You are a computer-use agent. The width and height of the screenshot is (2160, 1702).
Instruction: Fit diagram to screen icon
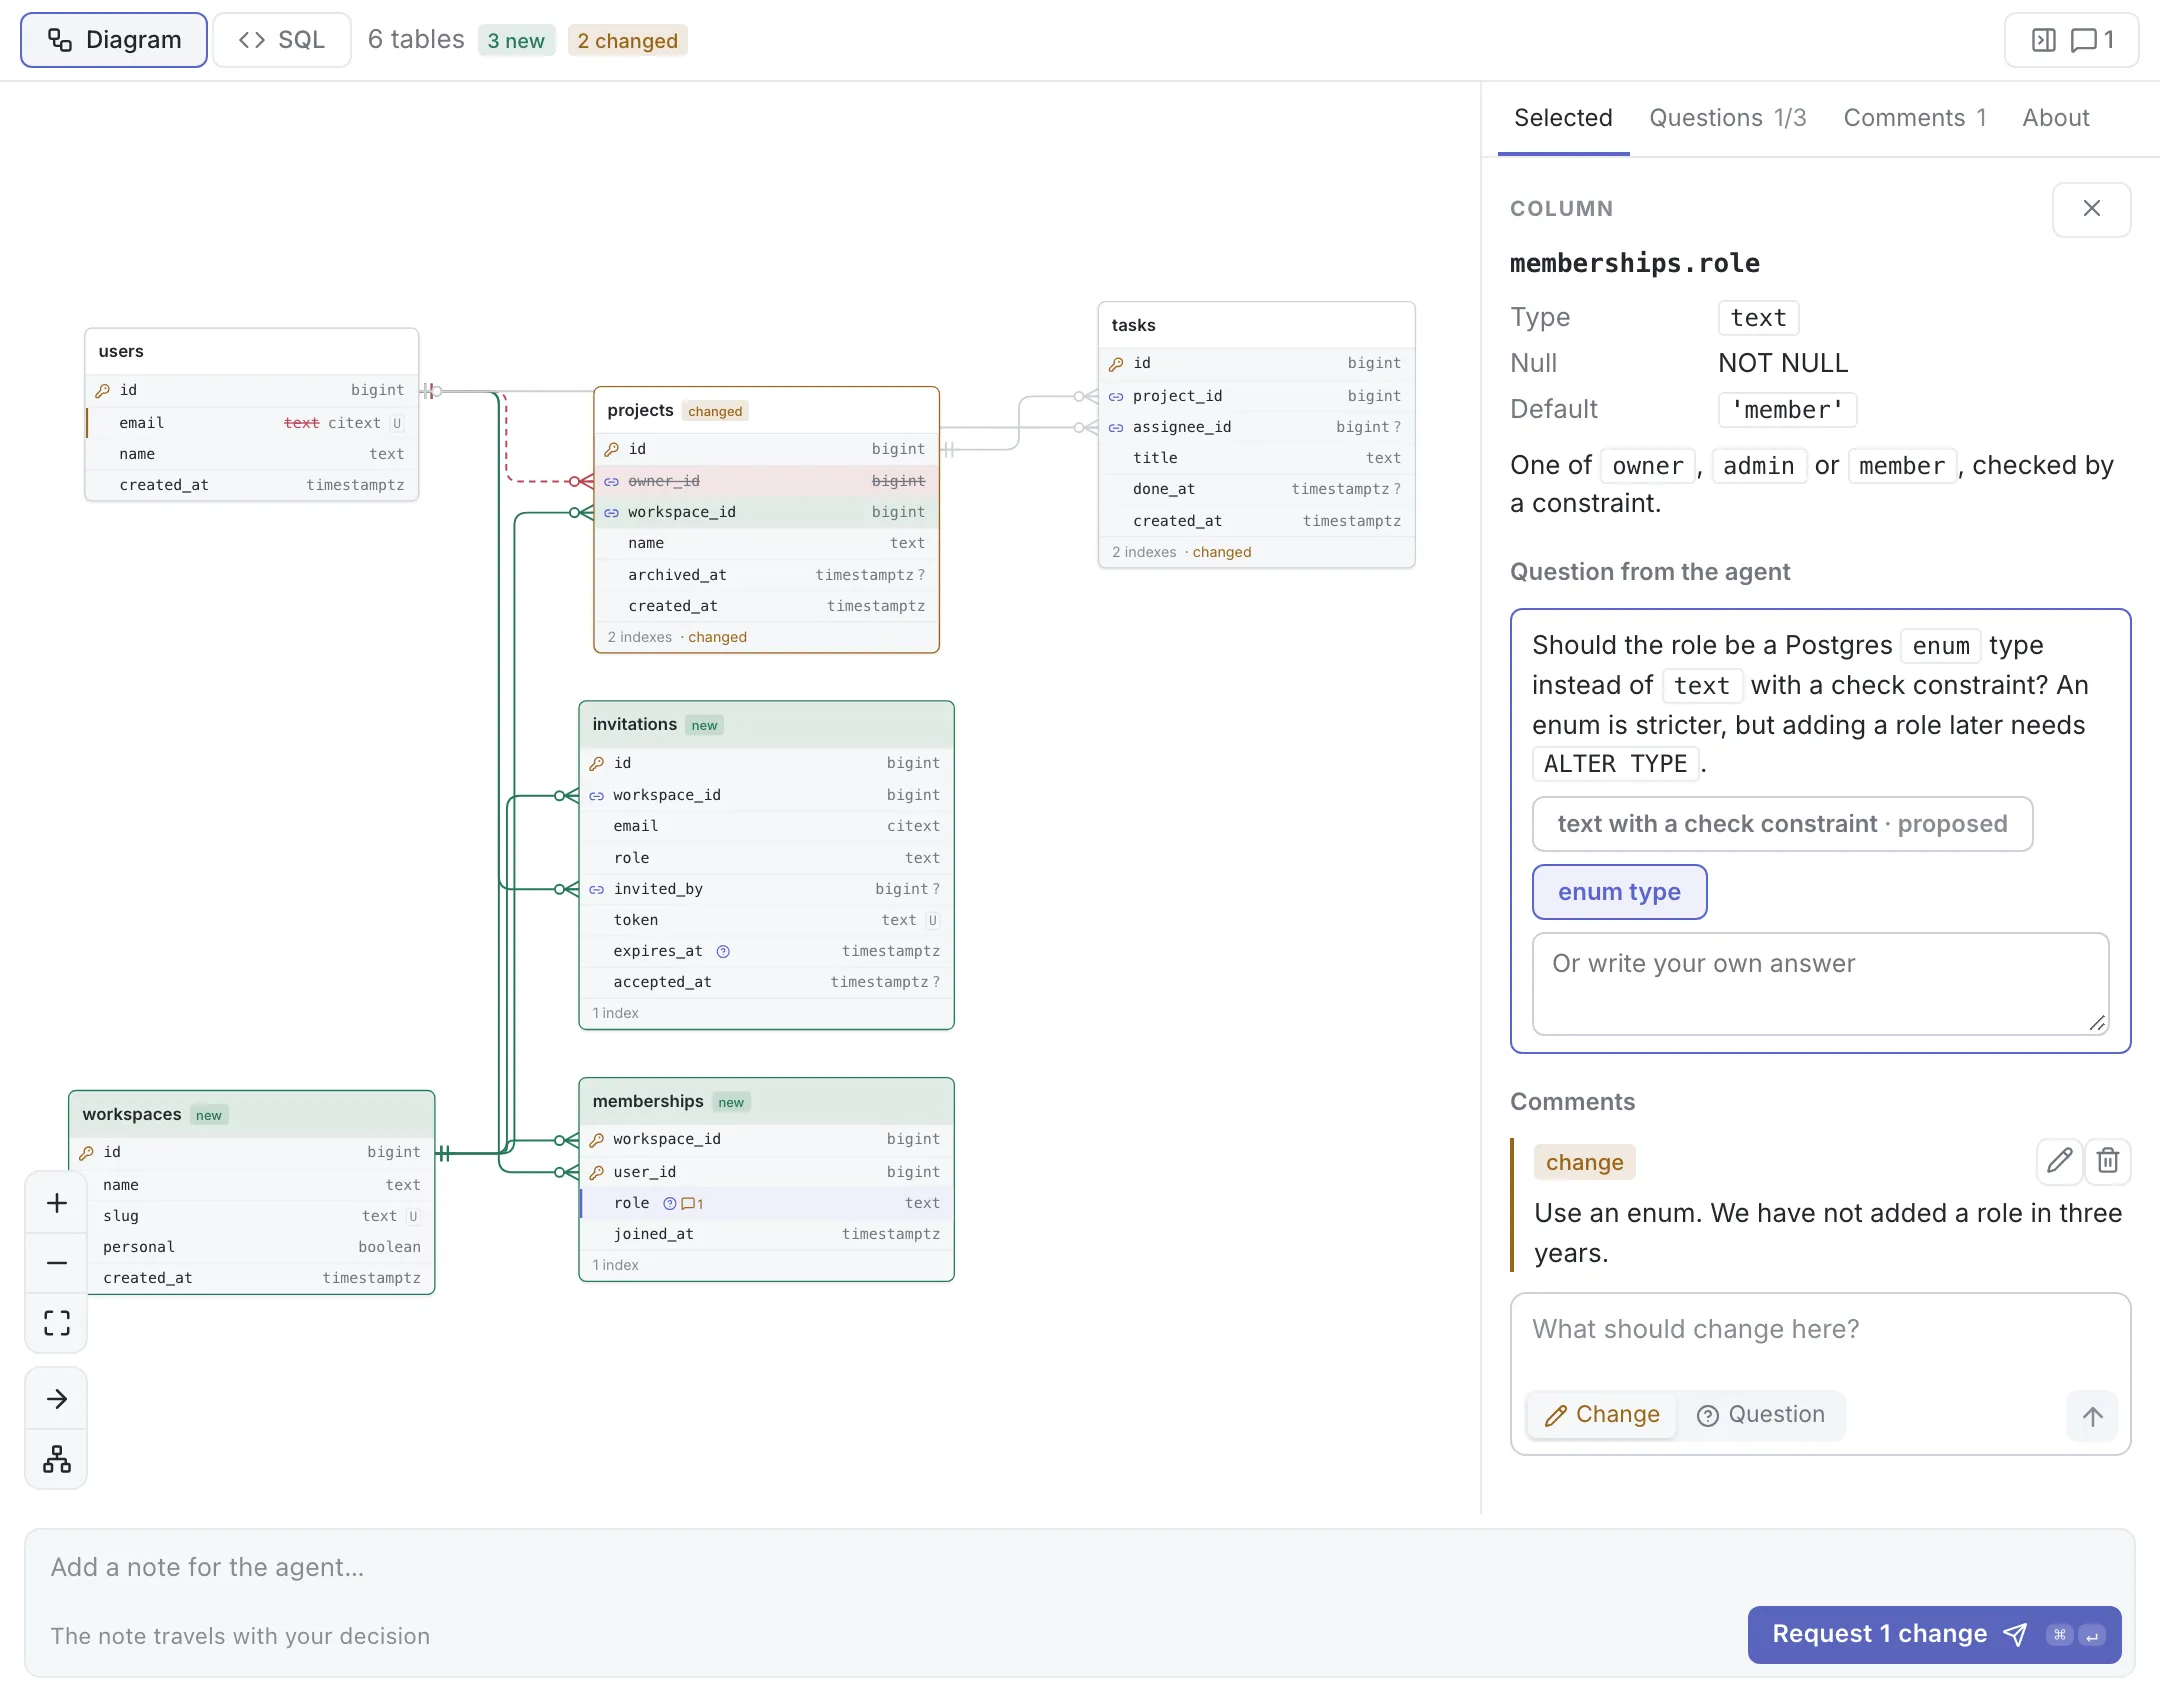click(x=57, y=1323)
